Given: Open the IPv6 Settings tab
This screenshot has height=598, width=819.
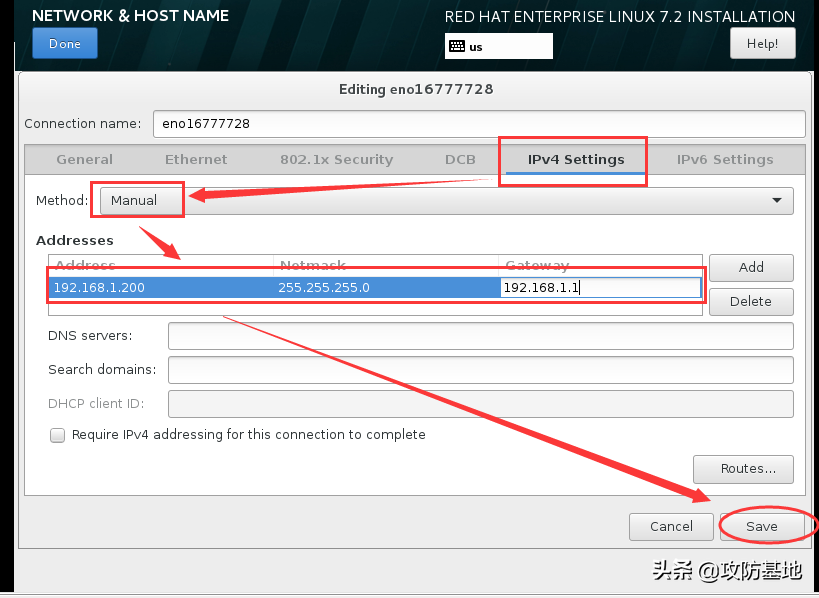Looking at the screenshot, I should pos(724,160).
